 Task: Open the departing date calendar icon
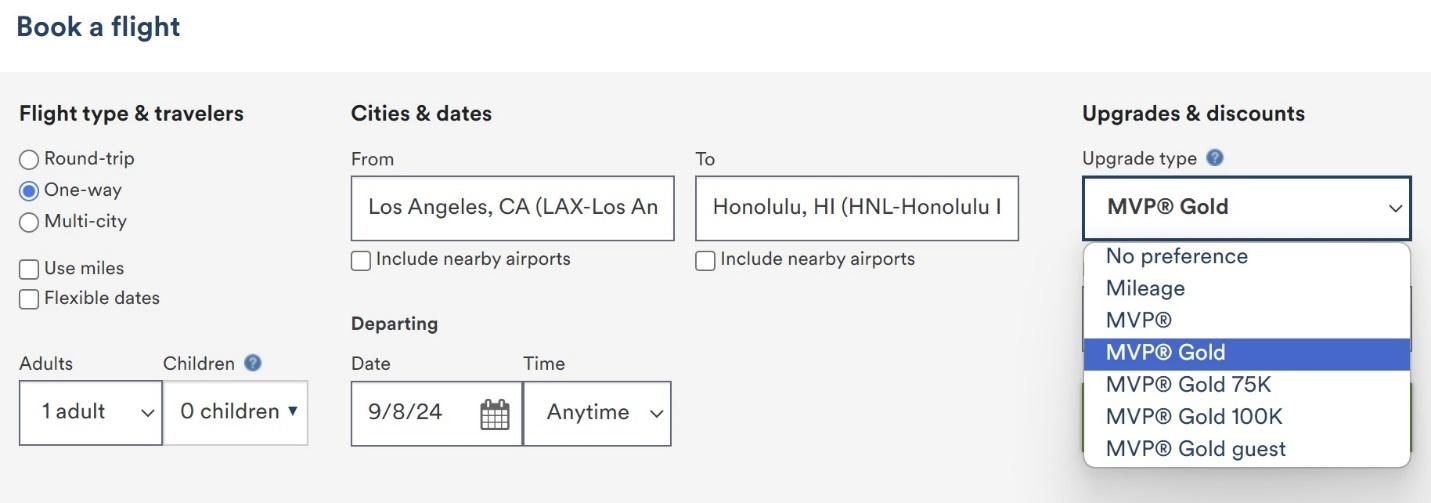(495, 413)
